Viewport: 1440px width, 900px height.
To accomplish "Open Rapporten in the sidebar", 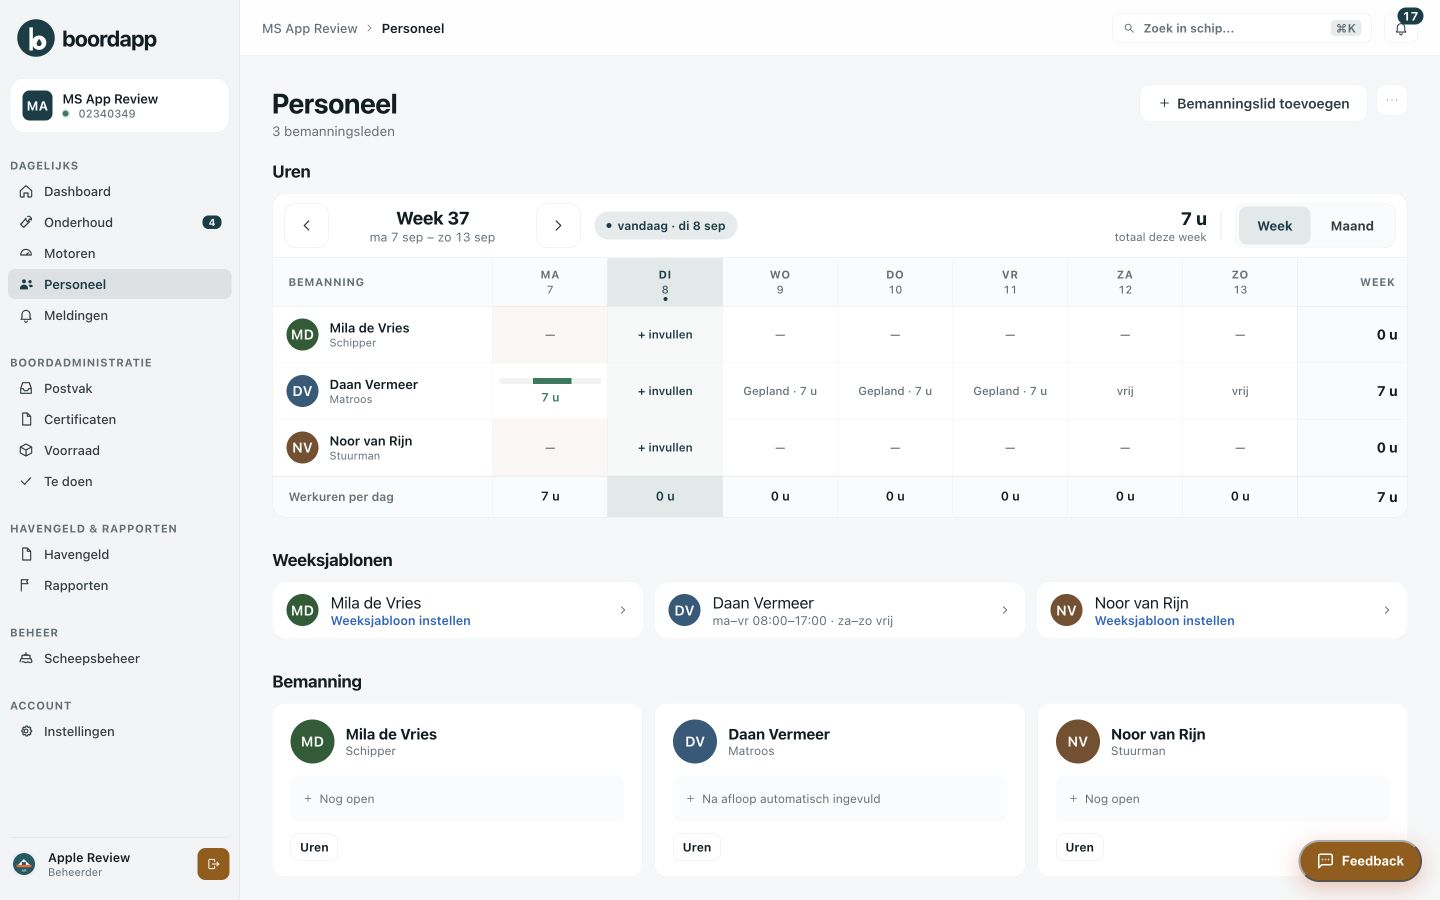I will (120, 586).
